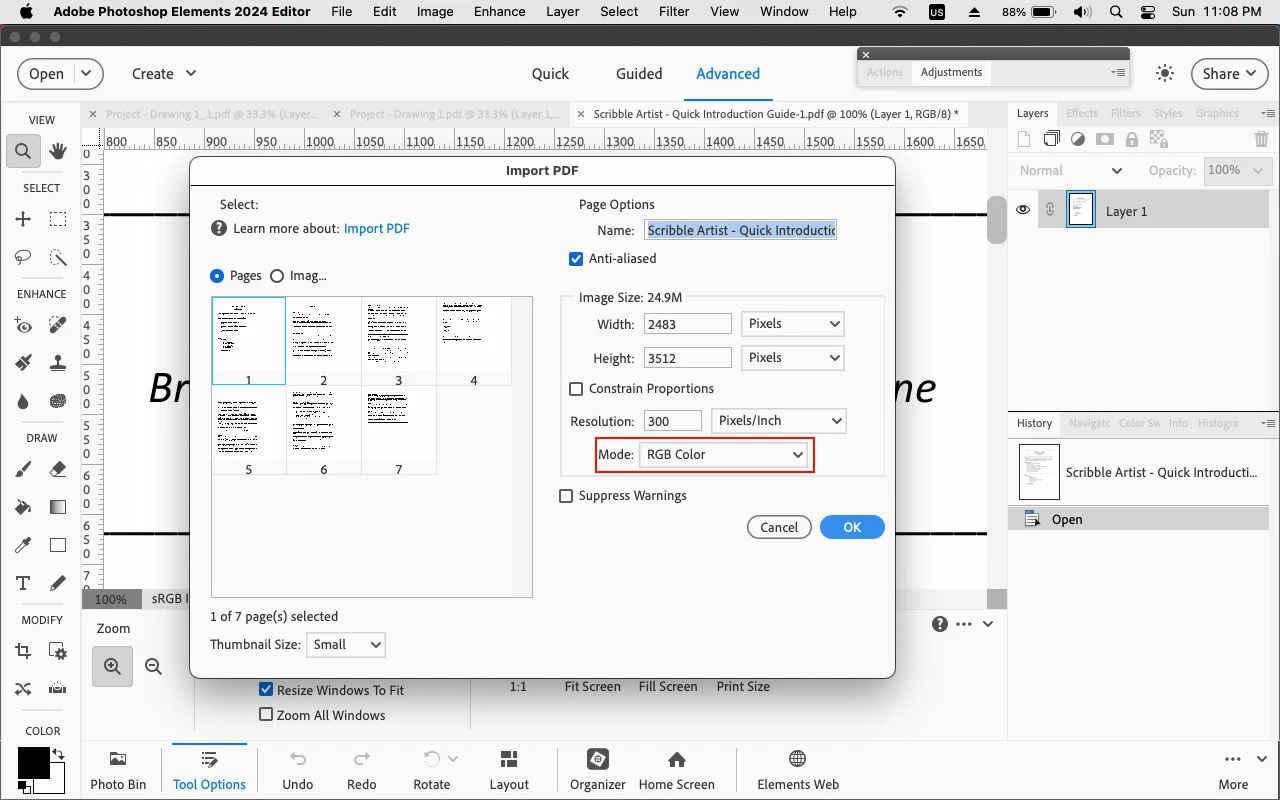
Task: Select the Lasso tool
Action: point(23,257)
